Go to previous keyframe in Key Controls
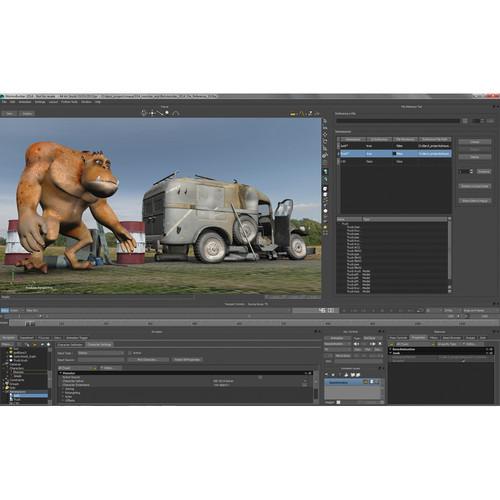 click(x=356, y=344)
